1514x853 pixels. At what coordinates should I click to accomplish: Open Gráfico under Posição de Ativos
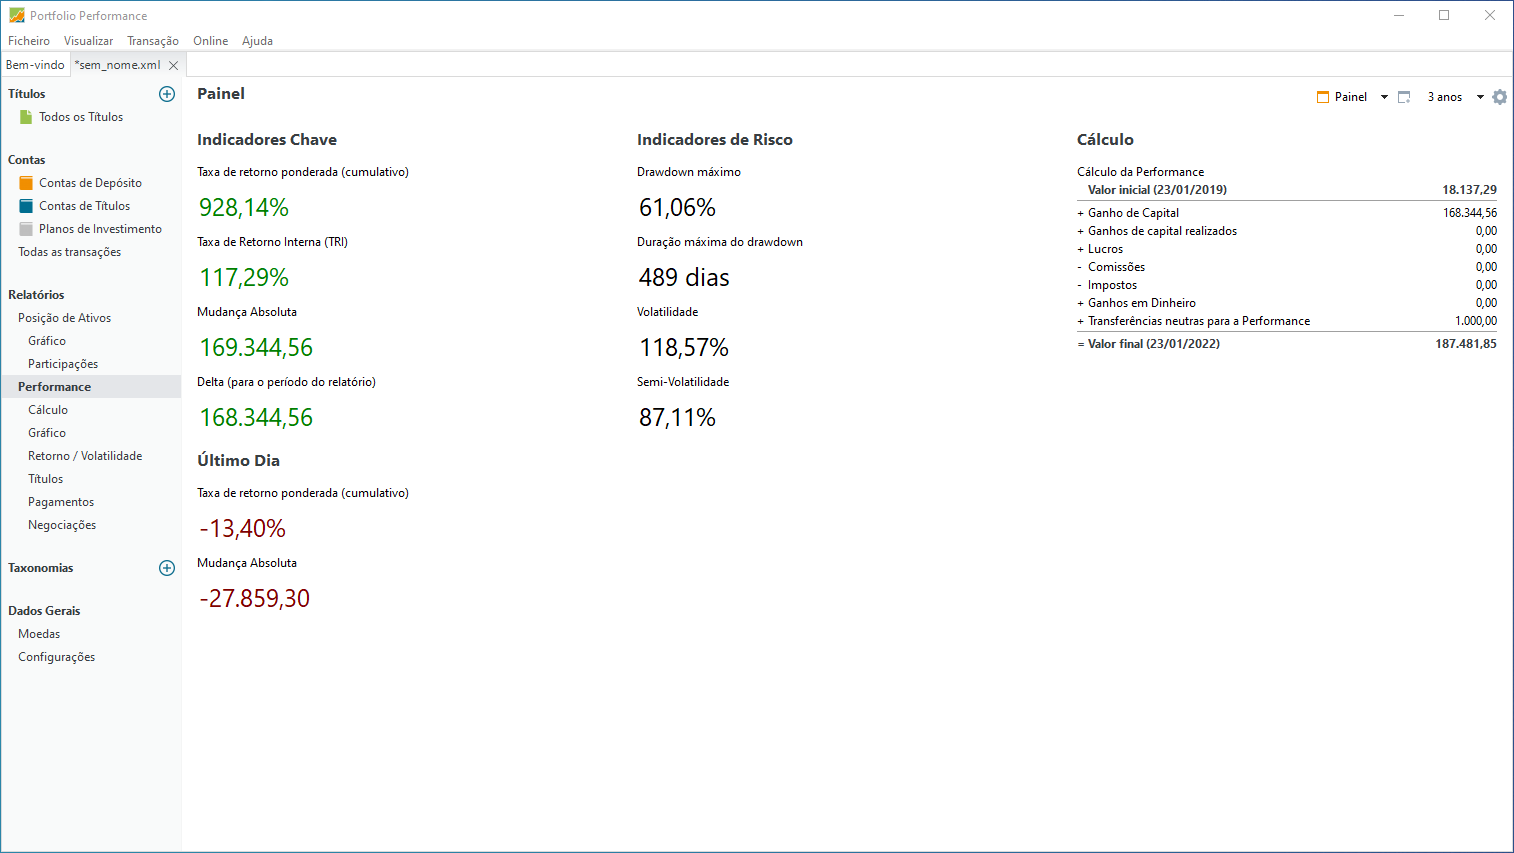click(47, 341)
